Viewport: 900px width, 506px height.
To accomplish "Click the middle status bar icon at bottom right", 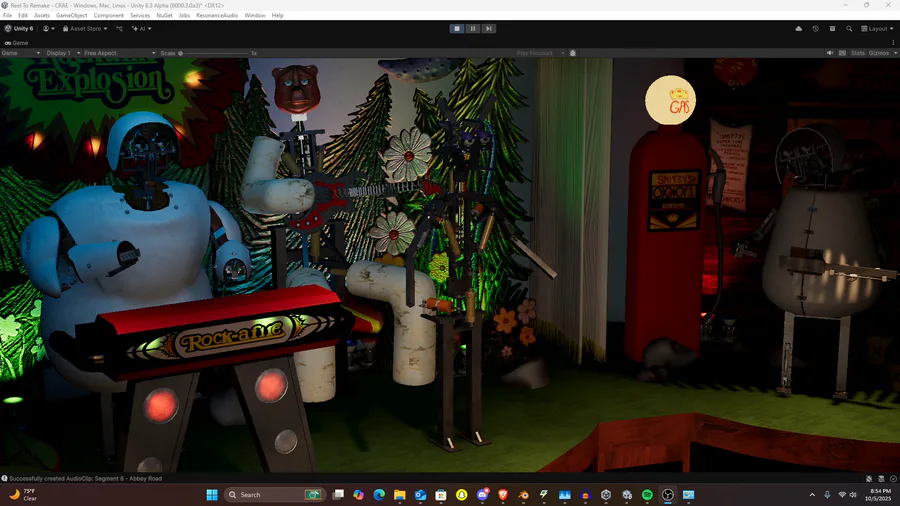I will click(x=881, y=478).
